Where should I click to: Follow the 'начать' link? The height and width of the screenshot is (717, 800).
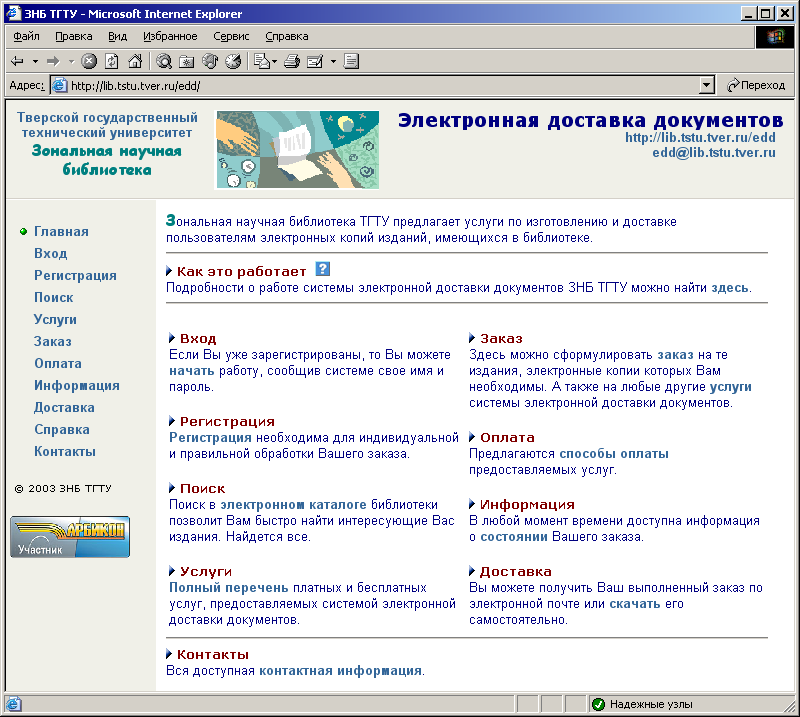tap(192, 371)
